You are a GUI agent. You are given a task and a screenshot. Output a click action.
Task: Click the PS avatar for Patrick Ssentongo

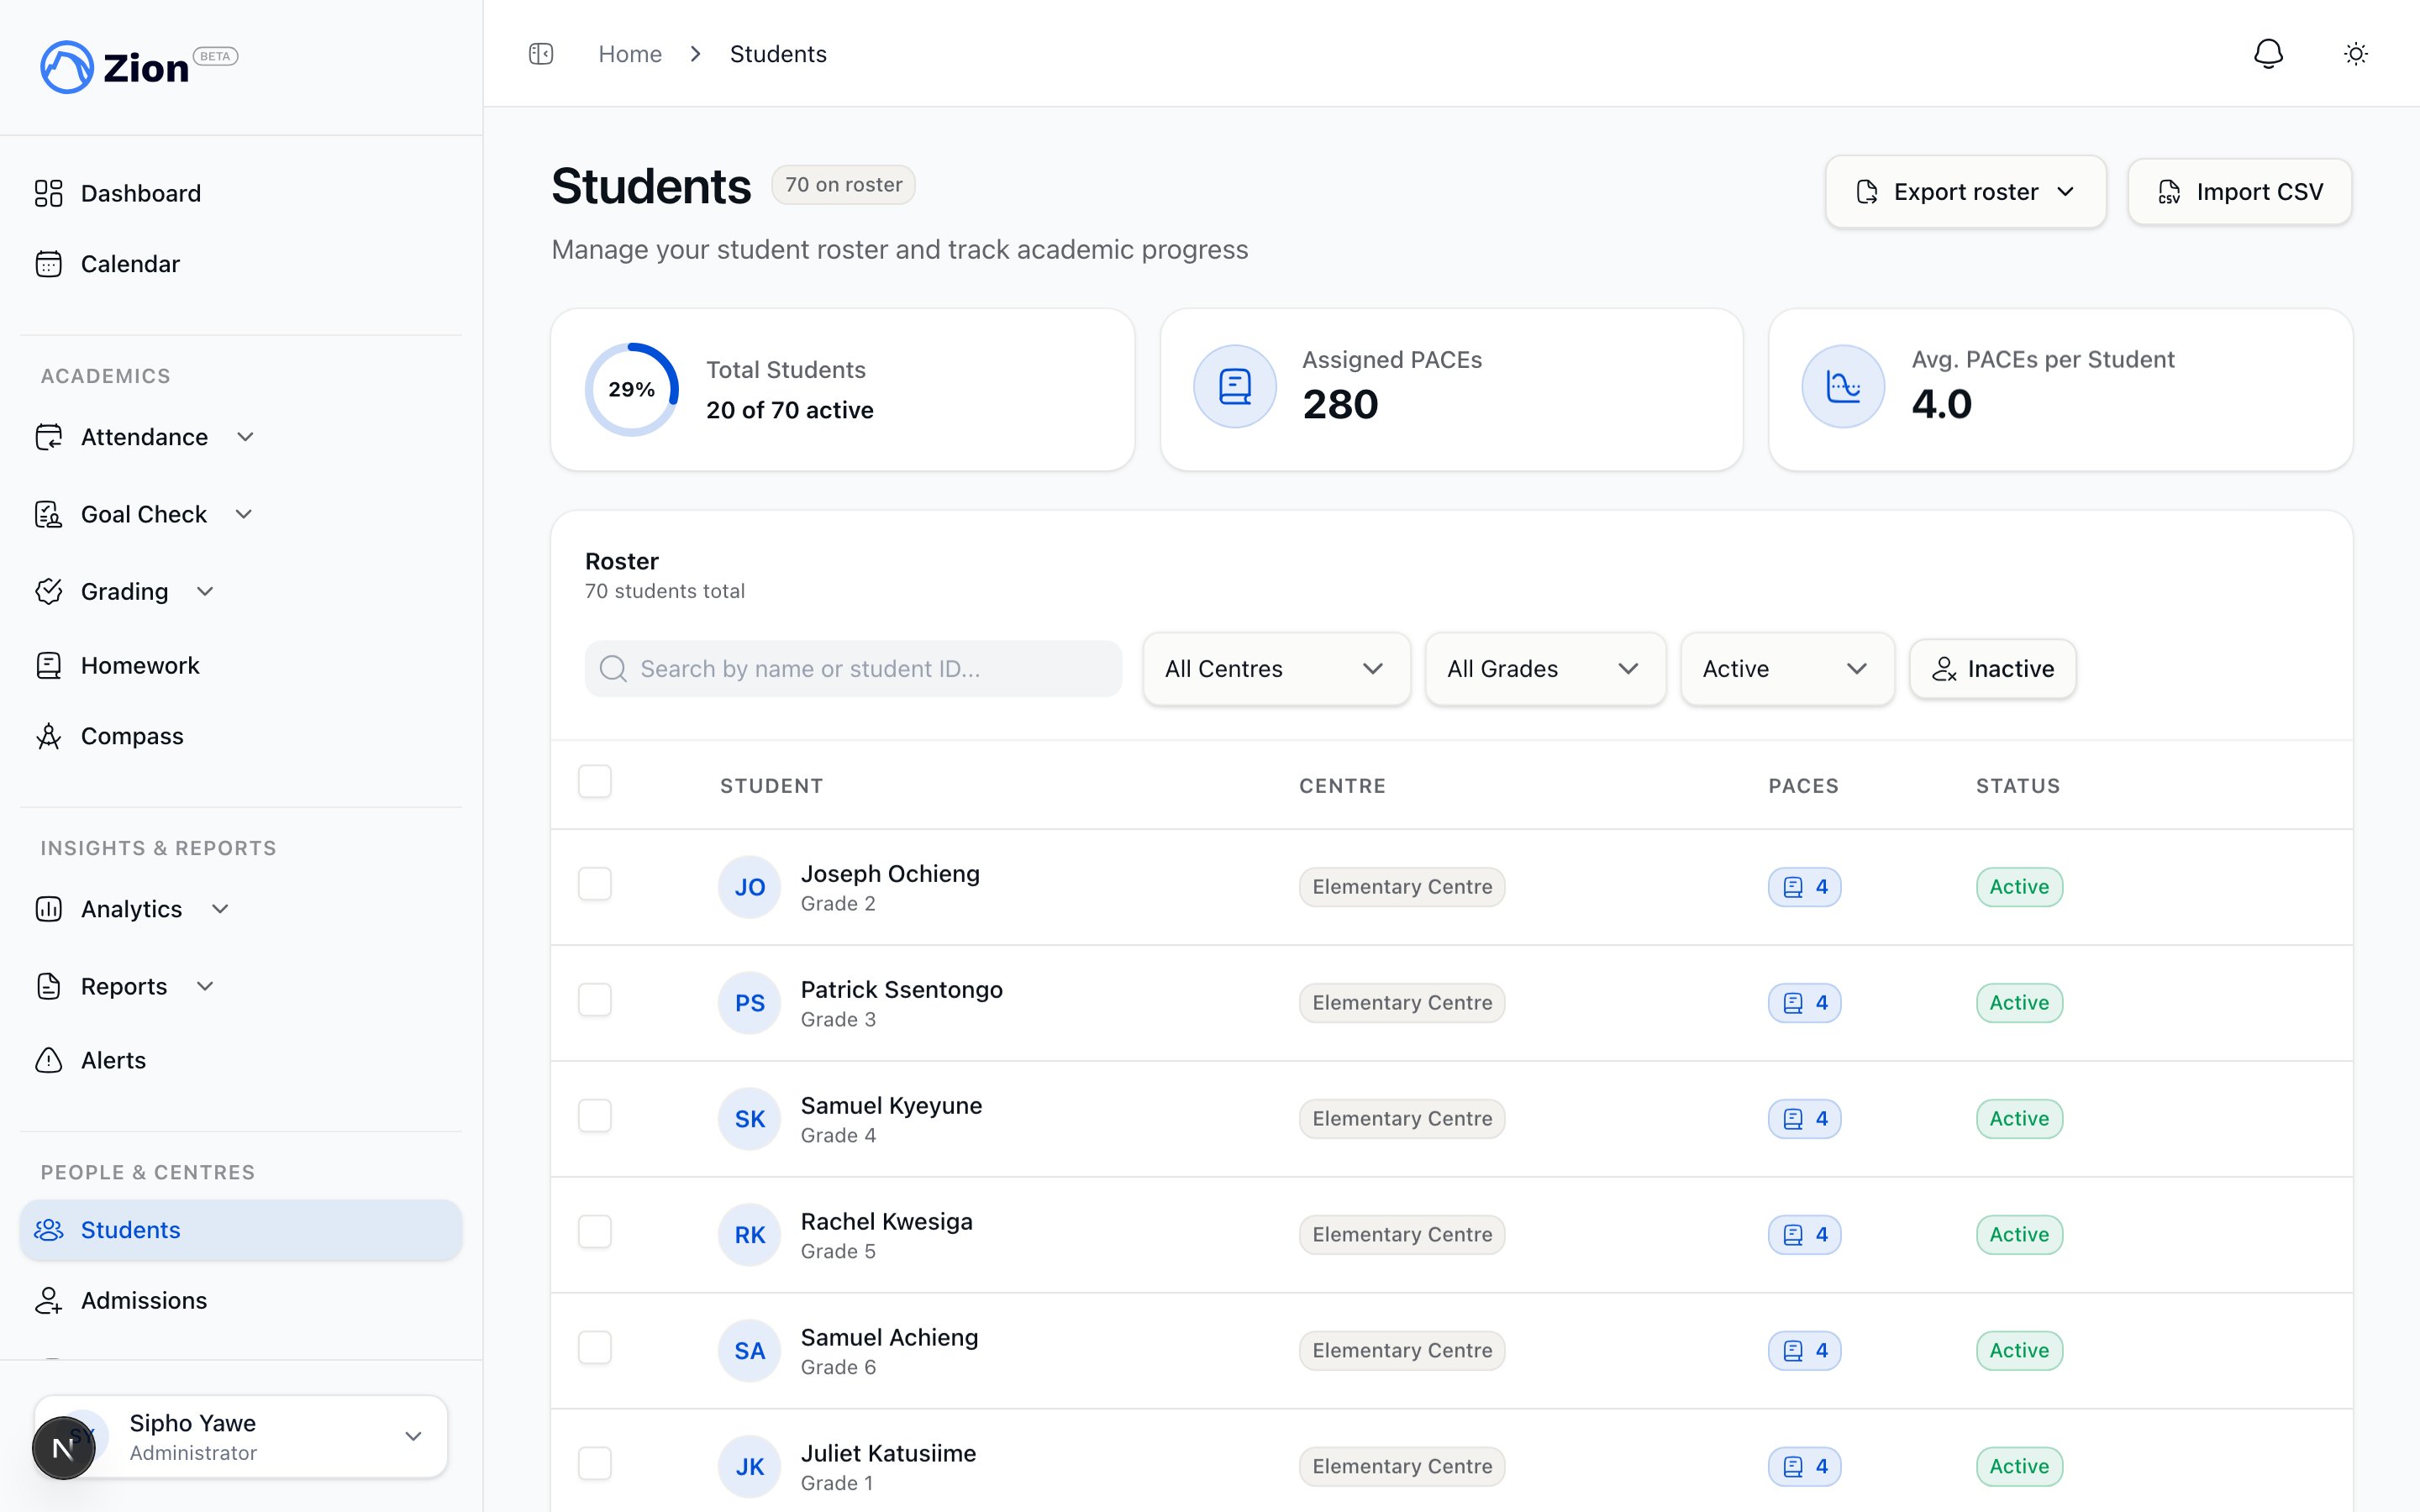[749, 1003]
